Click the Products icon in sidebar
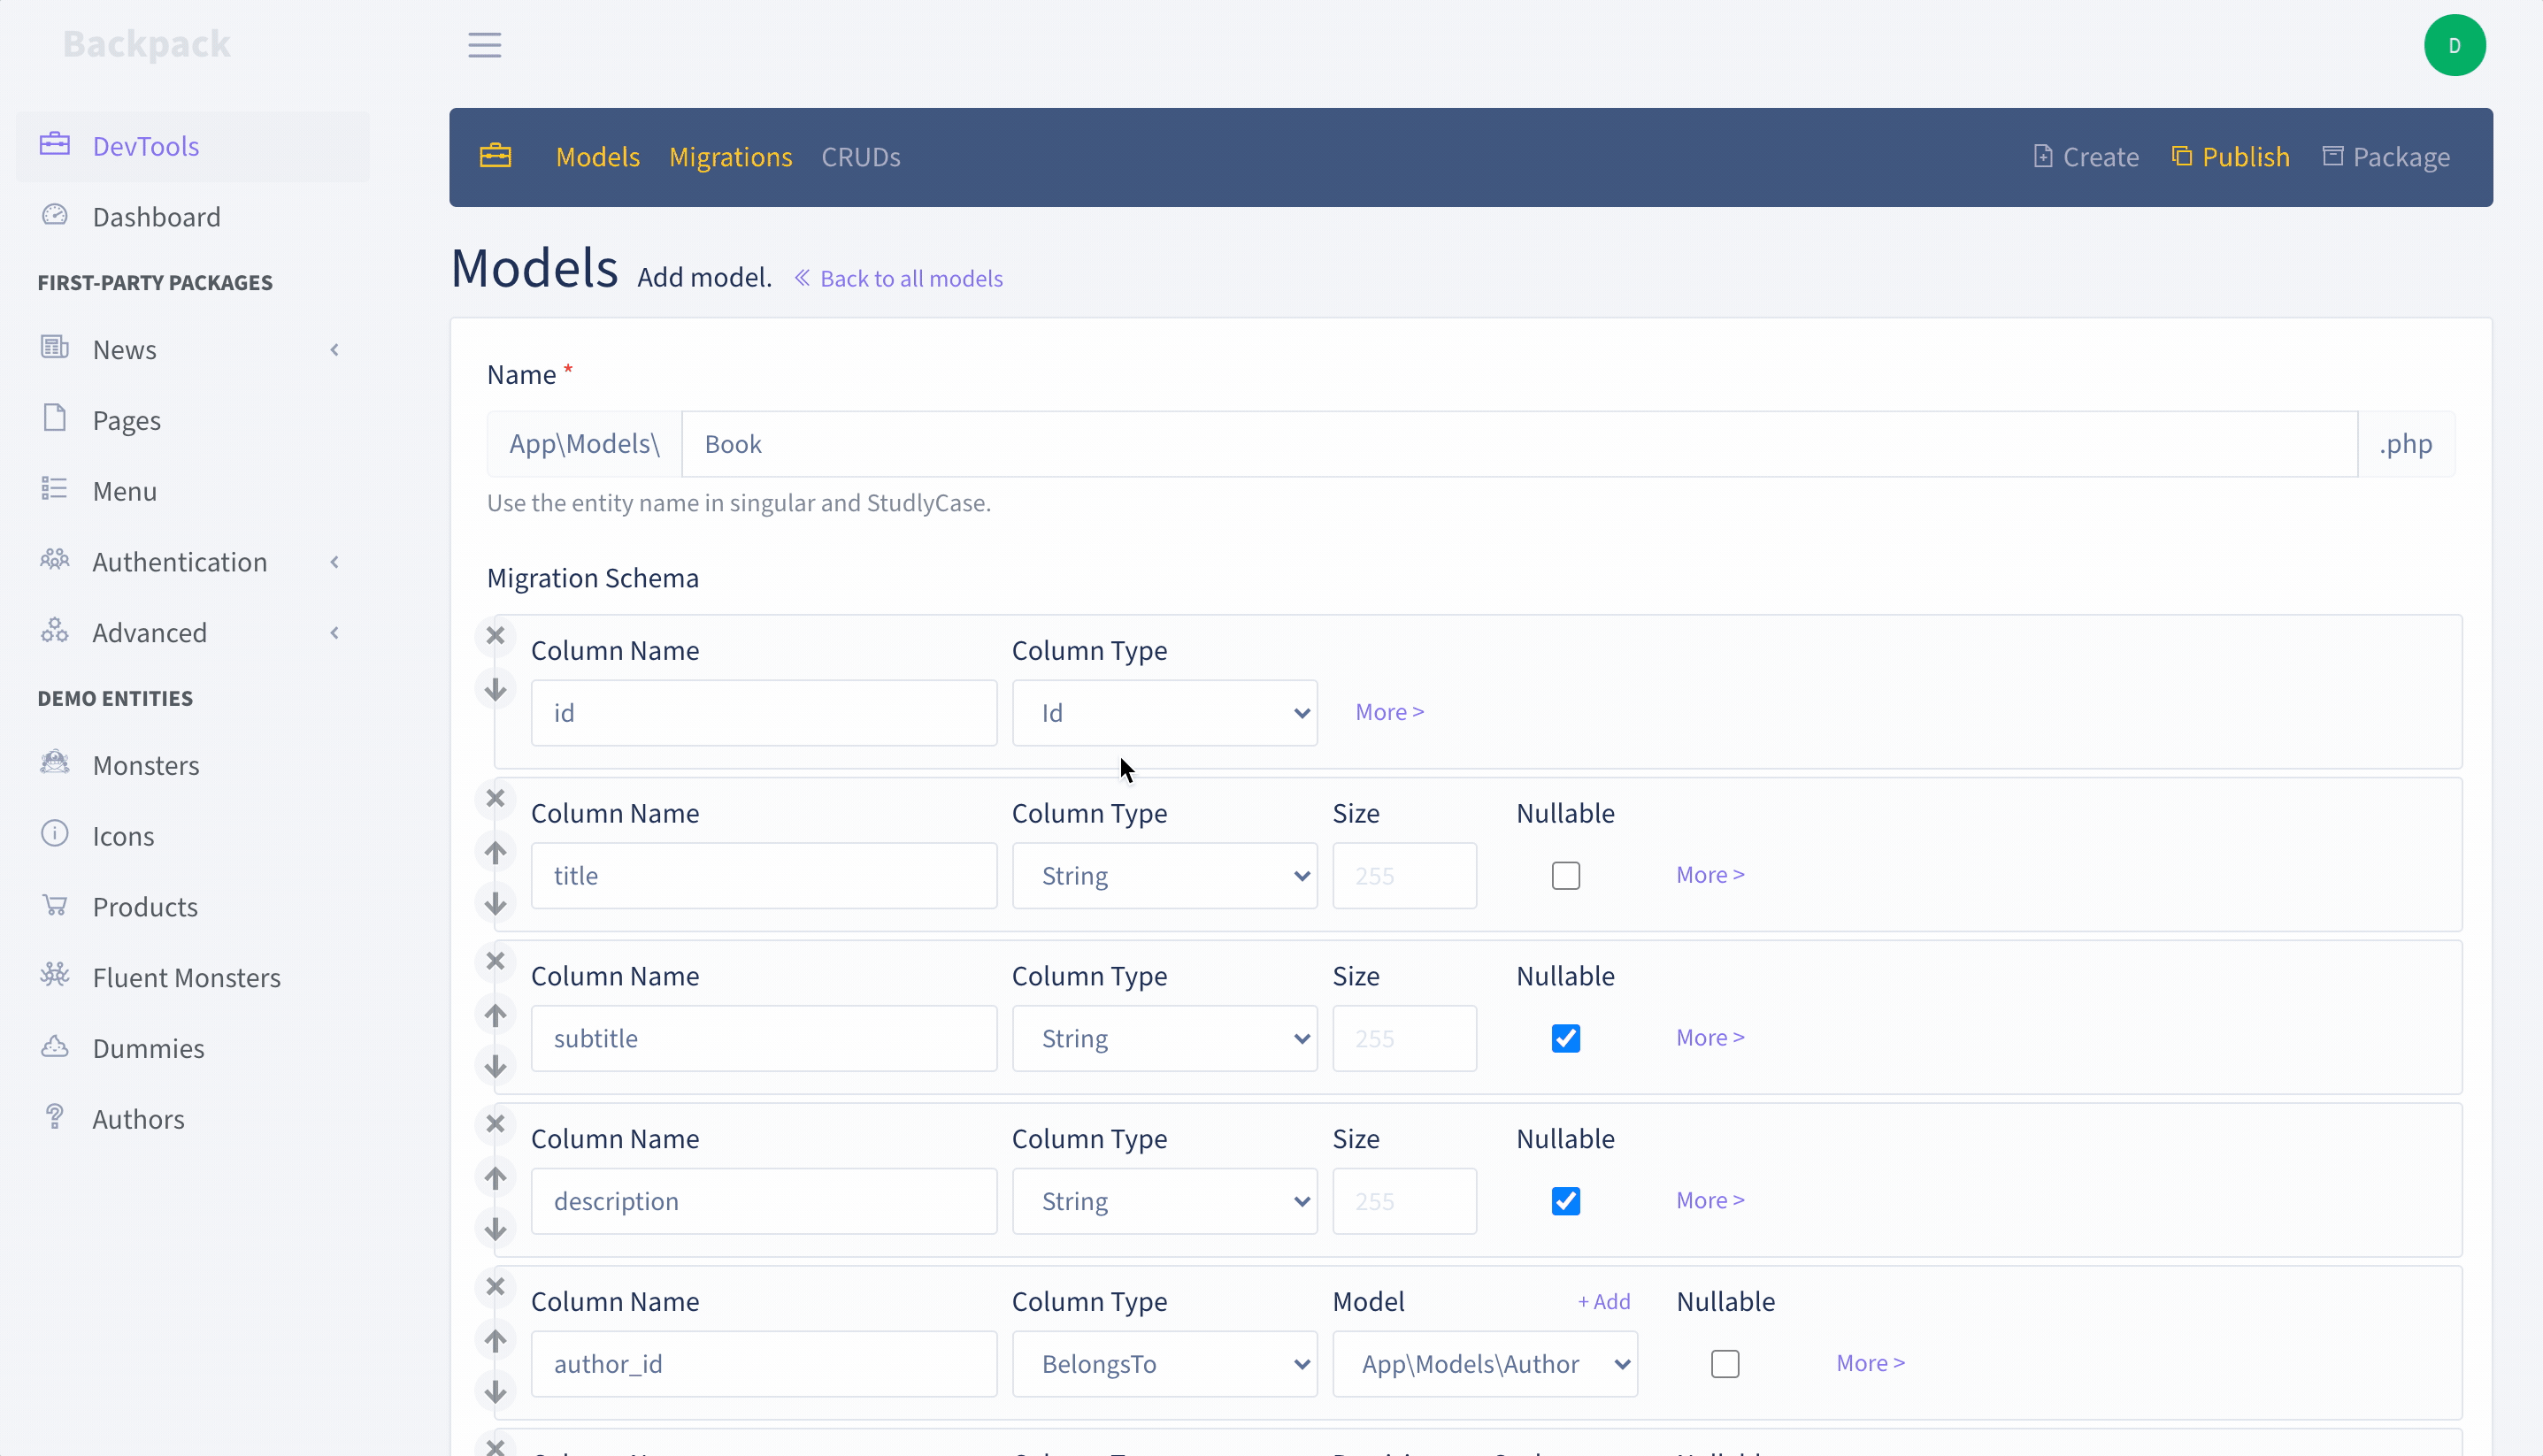The width and height of the screenshot is (2543, 1456). (x=54, y=904)
